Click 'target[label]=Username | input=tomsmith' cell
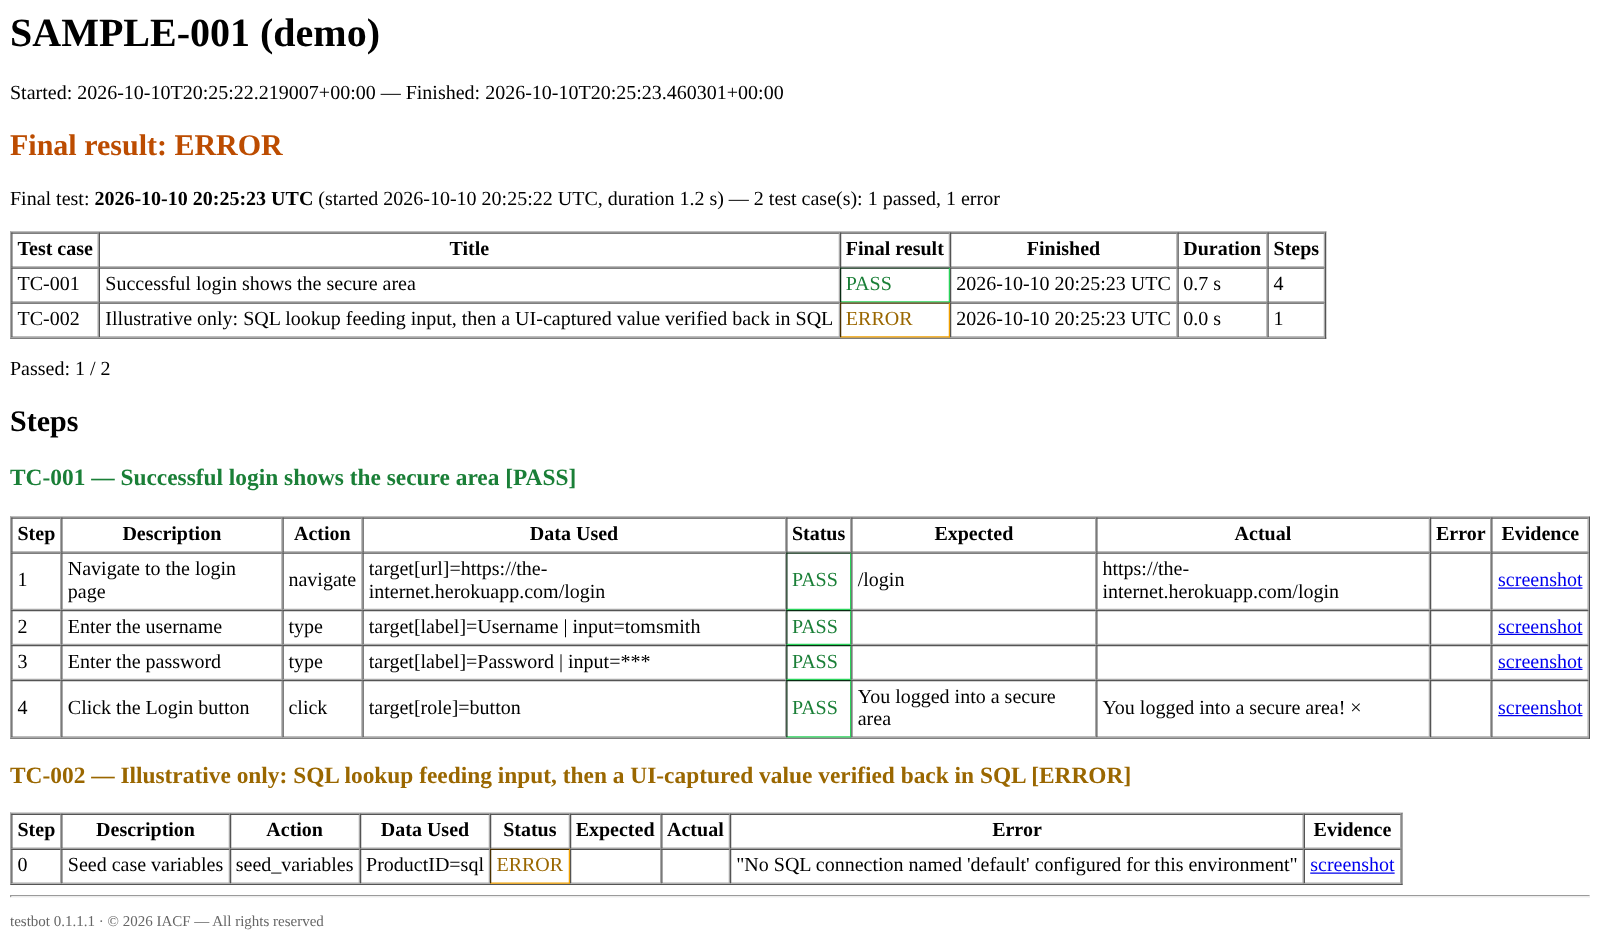Viewport: 1600px width, 950px height. click(574, 627)
